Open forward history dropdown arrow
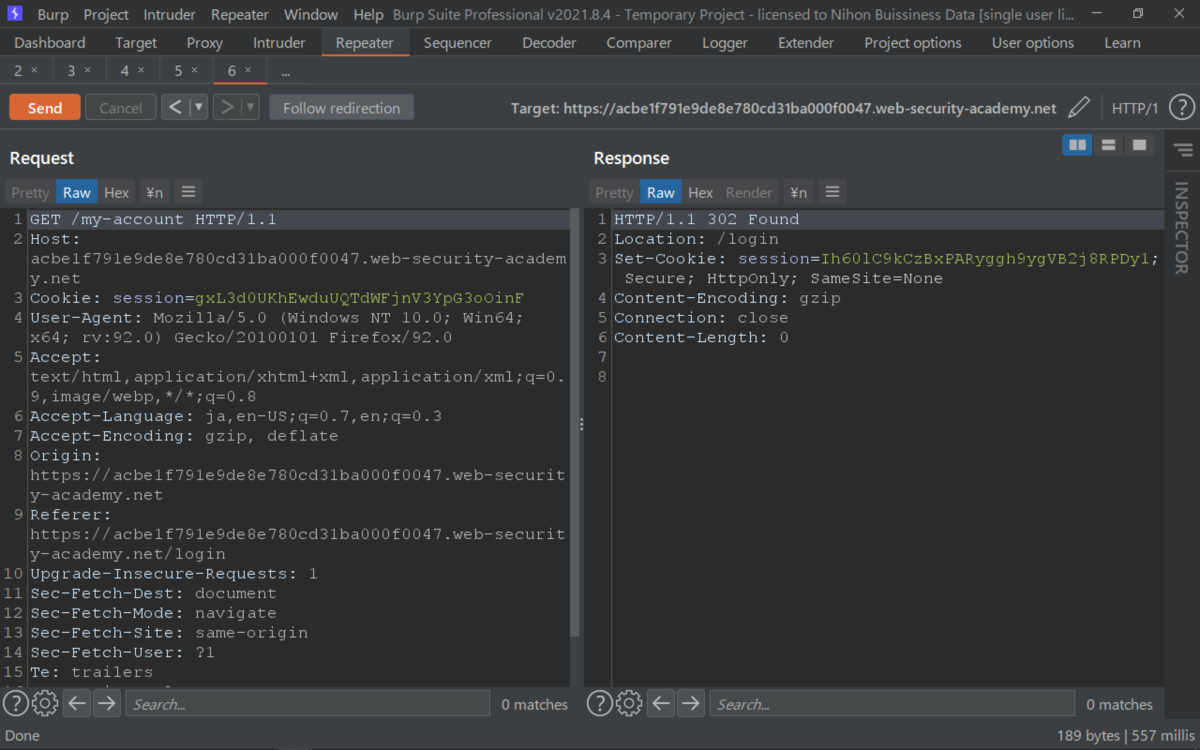 (251, 107)
